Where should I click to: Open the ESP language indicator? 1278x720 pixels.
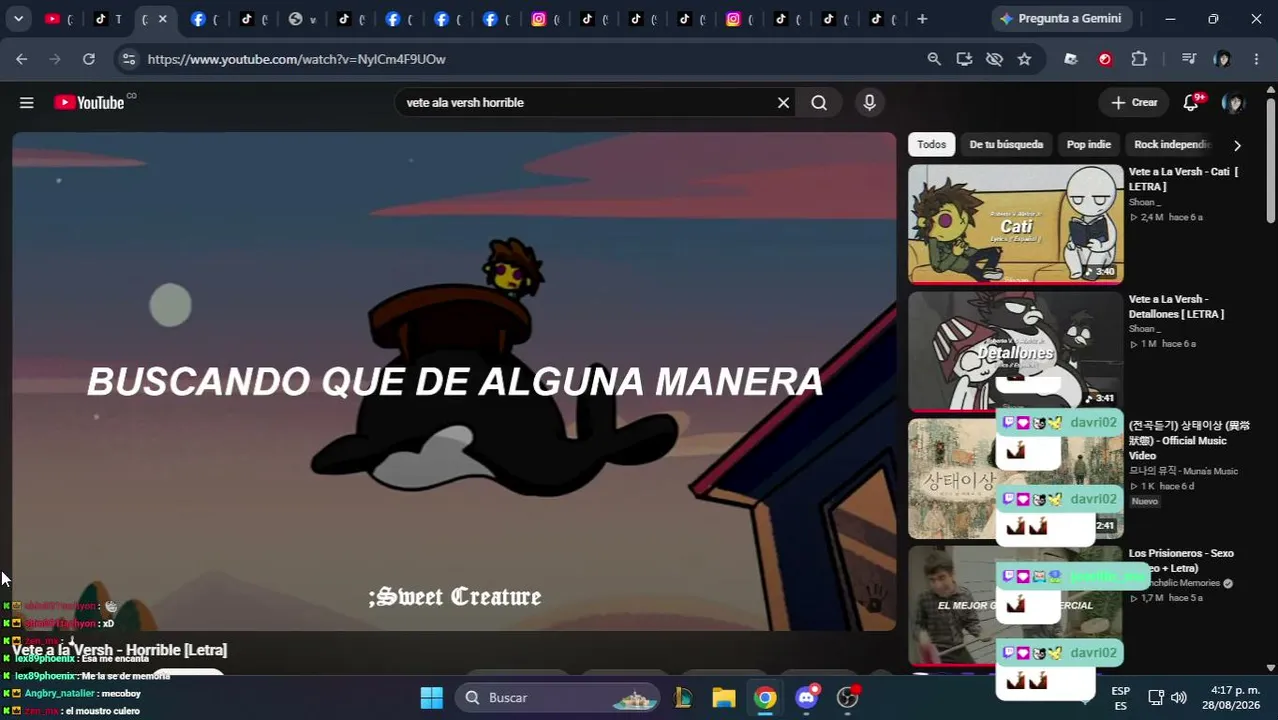[x=1121, y=698]
